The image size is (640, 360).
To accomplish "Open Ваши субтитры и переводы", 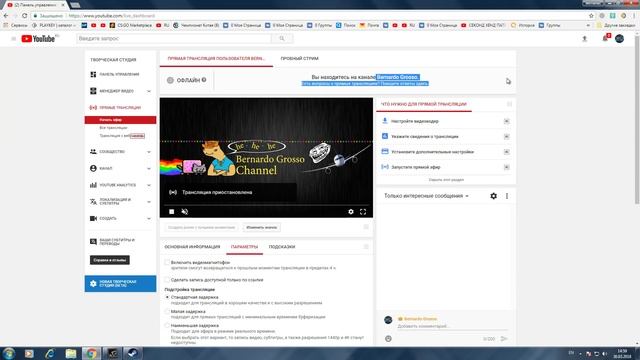I will coord(117,242).
